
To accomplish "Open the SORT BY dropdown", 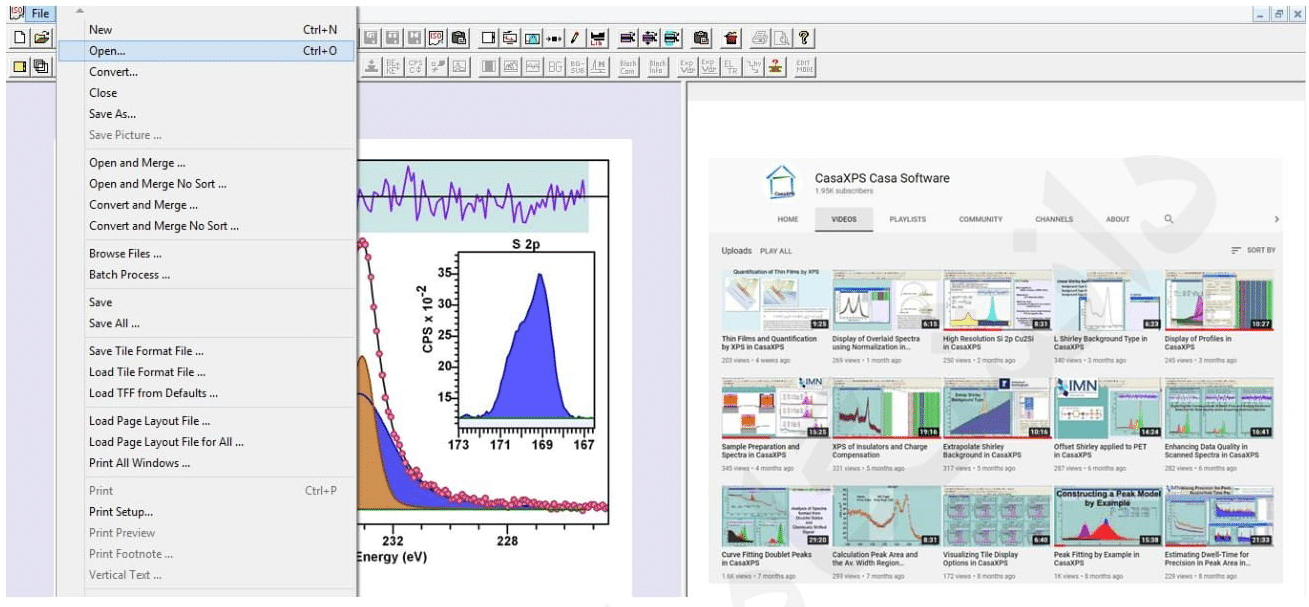I will pyautogui.click(x=1254, y=250).
